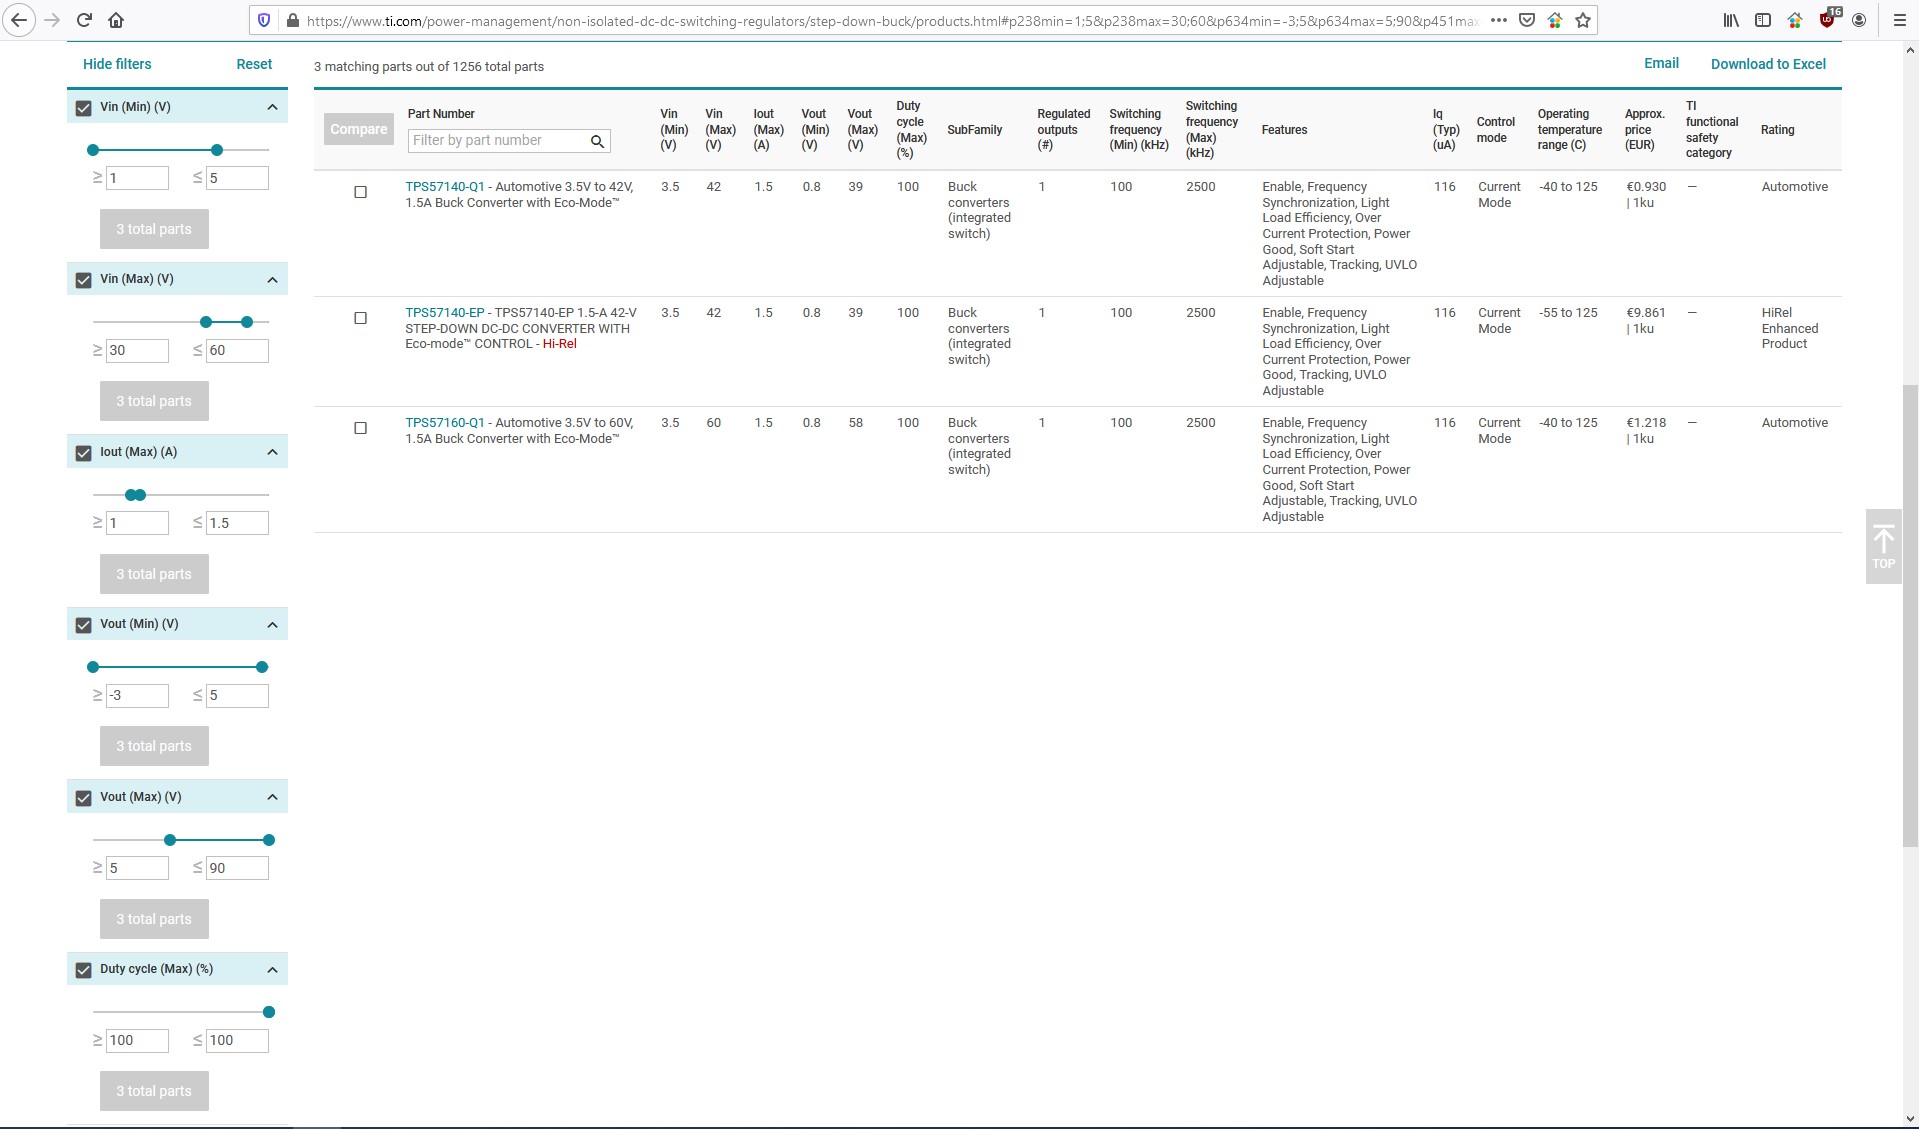
Task: Collapse the Vin (Max) filter section
Action: tap(272, 280)
